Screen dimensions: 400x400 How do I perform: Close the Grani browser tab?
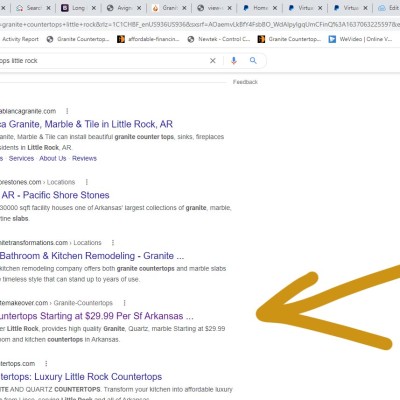click(x=184, y=8)
